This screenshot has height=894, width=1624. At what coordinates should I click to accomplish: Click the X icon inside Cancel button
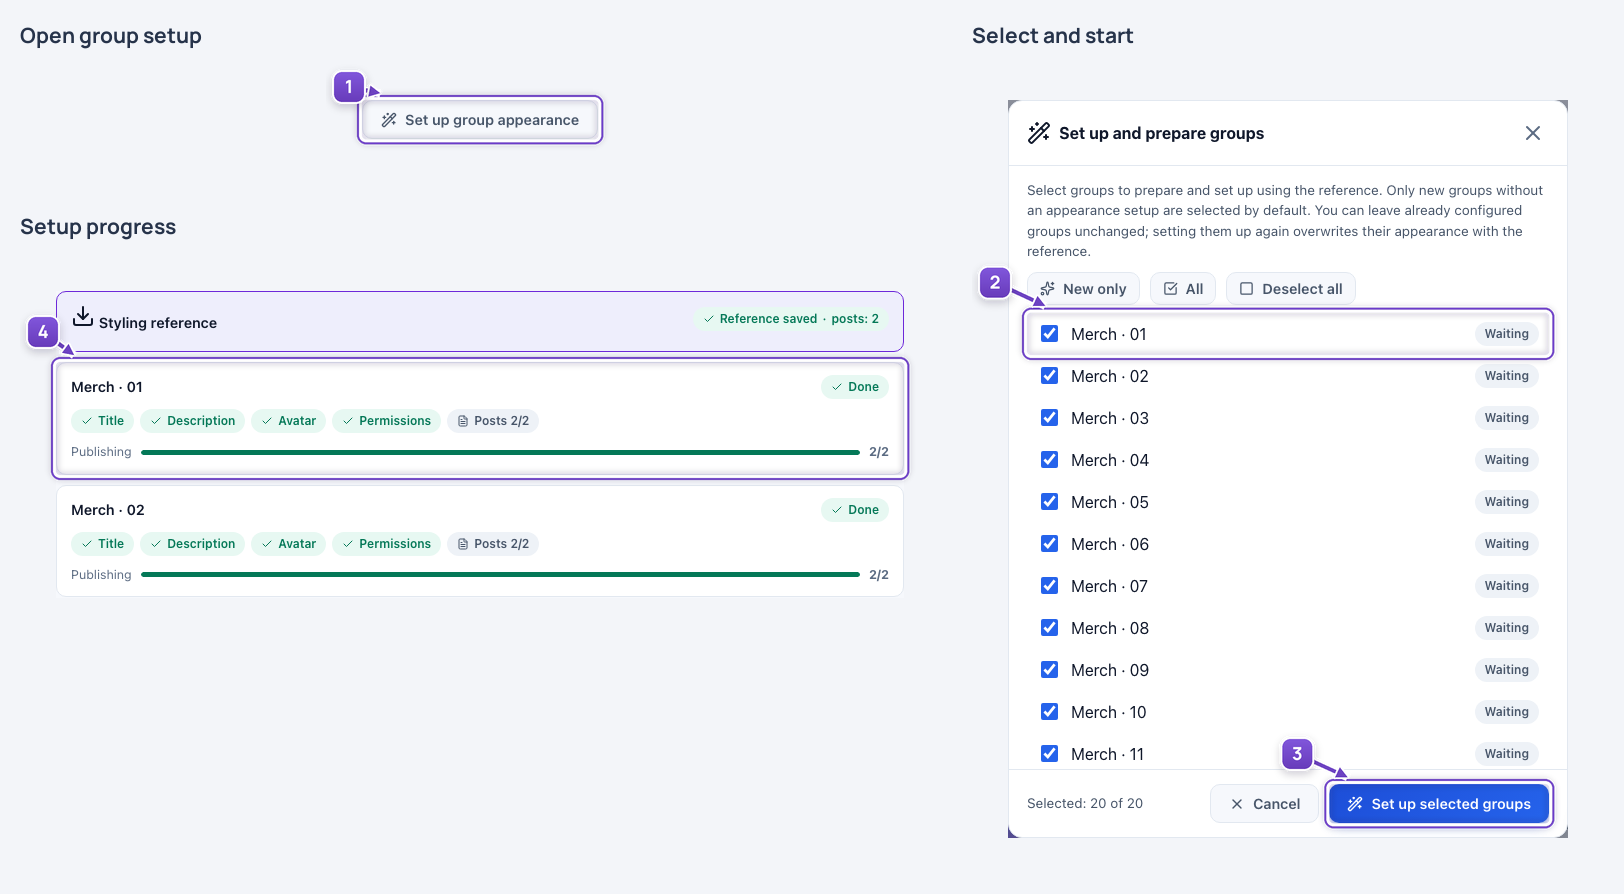click(x=1237, y=804)
